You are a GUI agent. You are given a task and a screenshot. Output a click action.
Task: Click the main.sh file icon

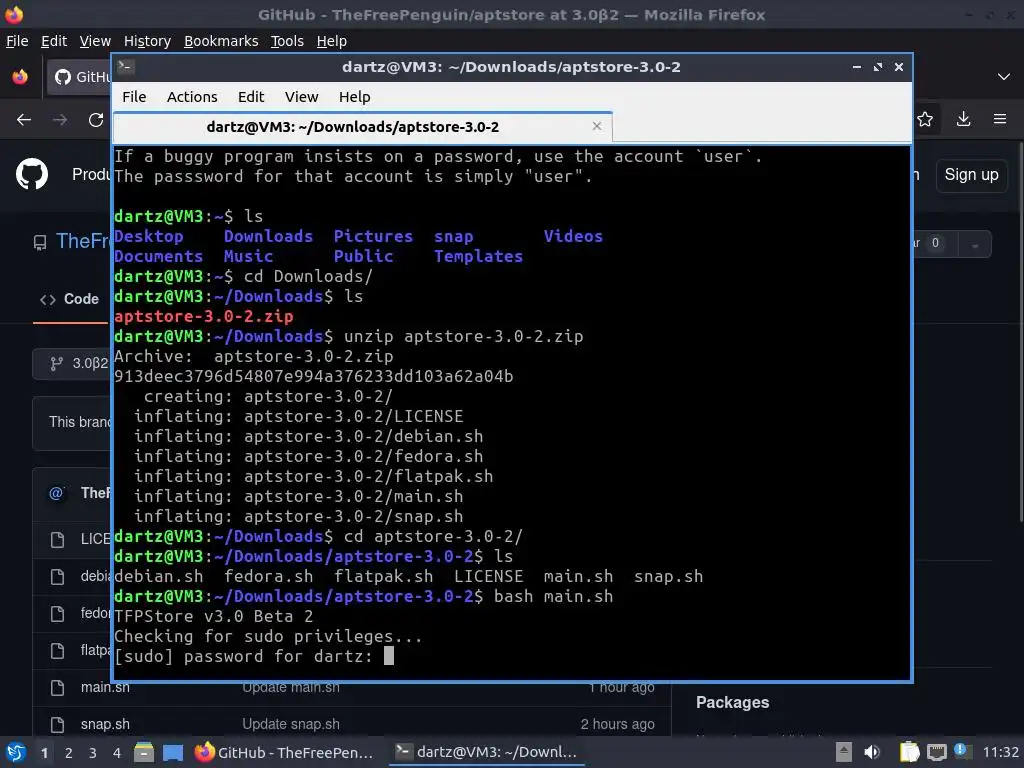[x=57, y=688]
